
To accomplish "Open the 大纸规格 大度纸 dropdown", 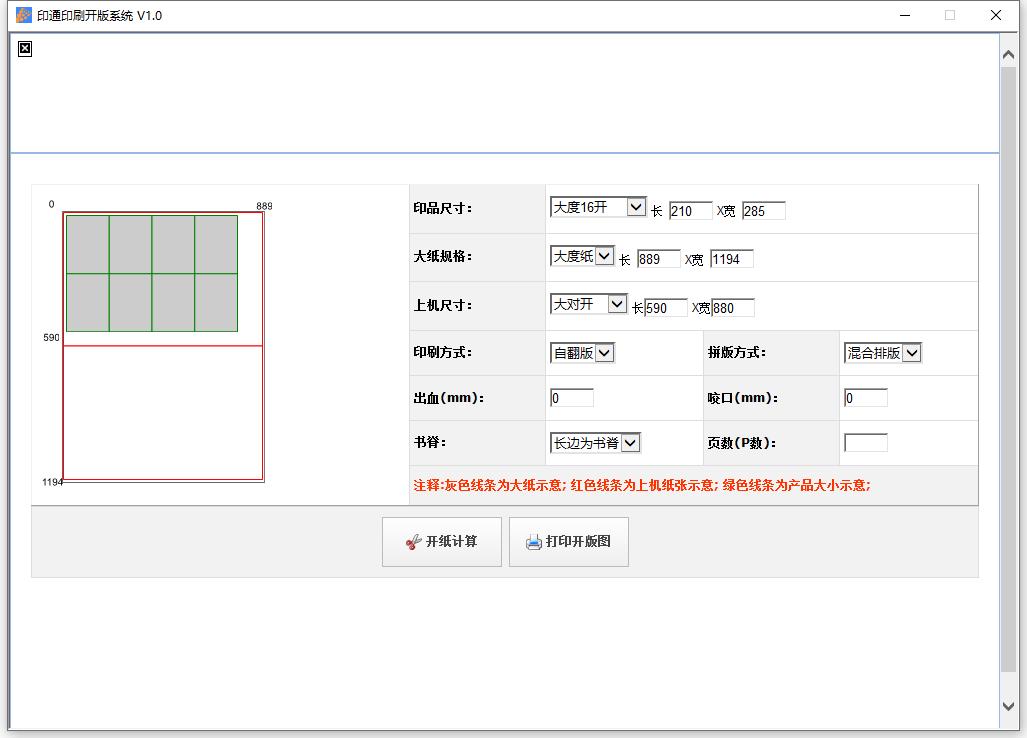I will pyautogui.click(x=582, y=256).
